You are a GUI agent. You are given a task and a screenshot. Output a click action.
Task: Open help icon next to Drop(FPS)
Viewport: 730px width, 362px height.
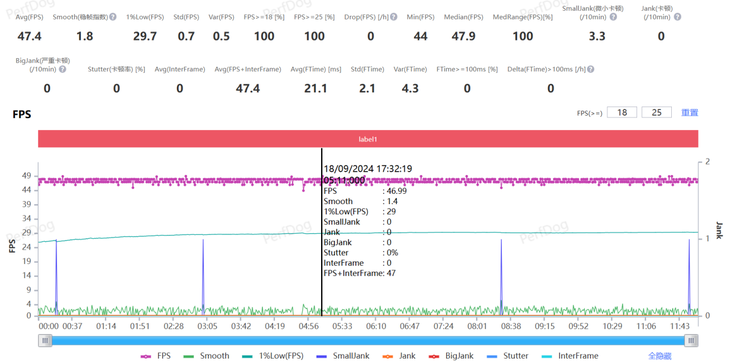pos(394,17)
